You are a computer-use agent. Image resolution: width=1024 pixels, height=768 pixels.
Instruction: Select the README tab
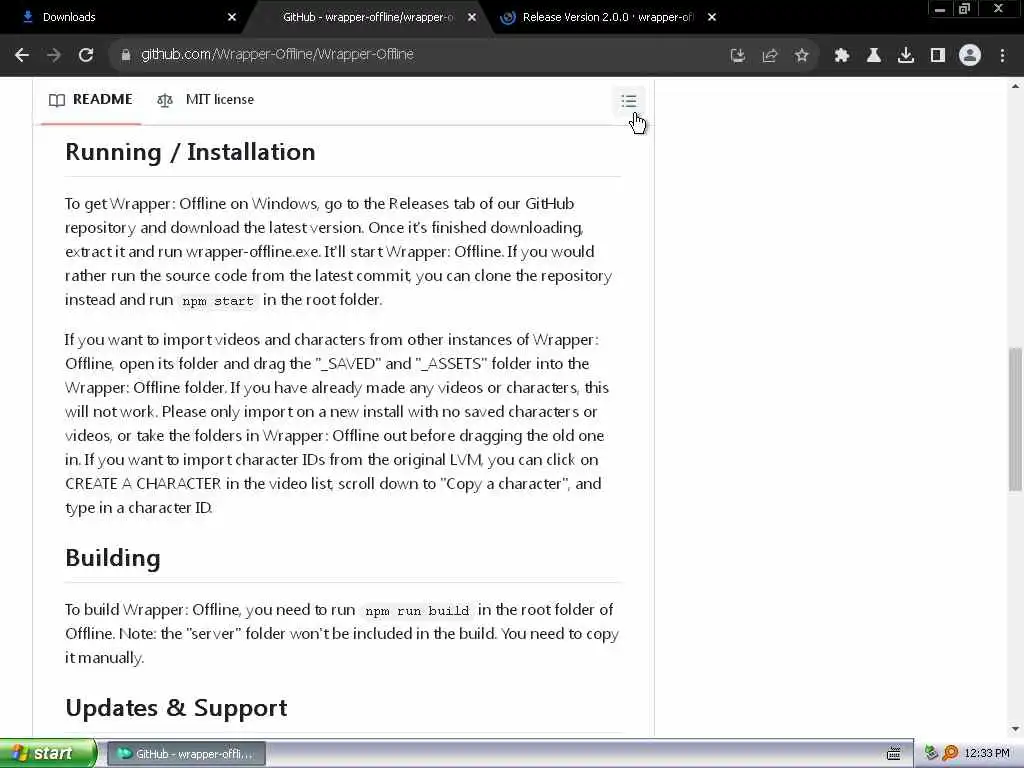91,100
